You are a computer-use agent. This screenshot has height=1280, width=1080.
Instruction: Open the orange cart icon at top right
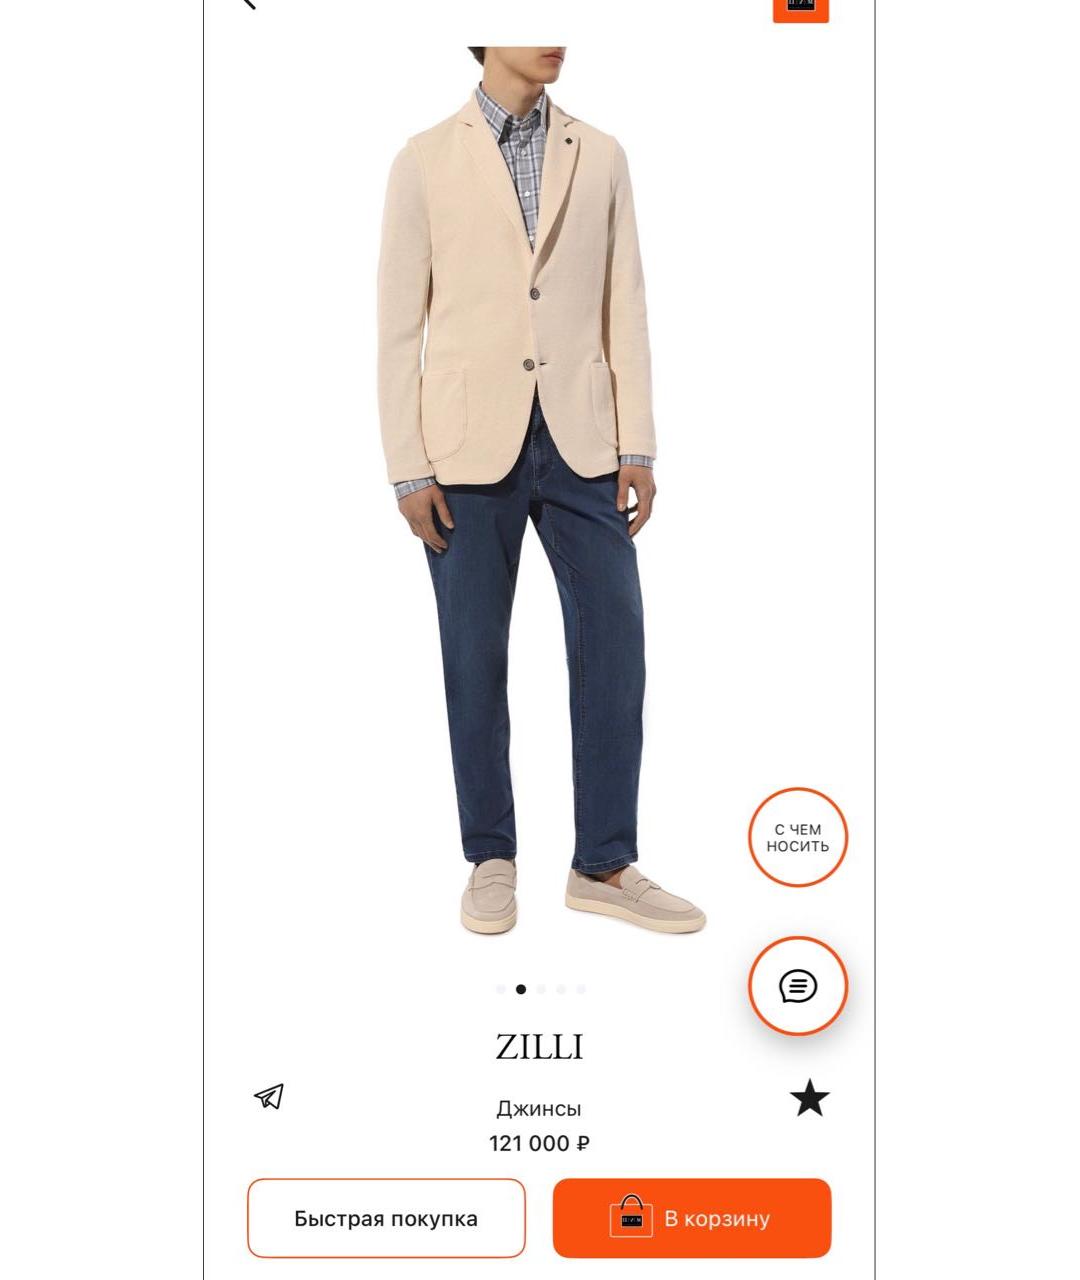pyautogui.click(x=801, y=9)
